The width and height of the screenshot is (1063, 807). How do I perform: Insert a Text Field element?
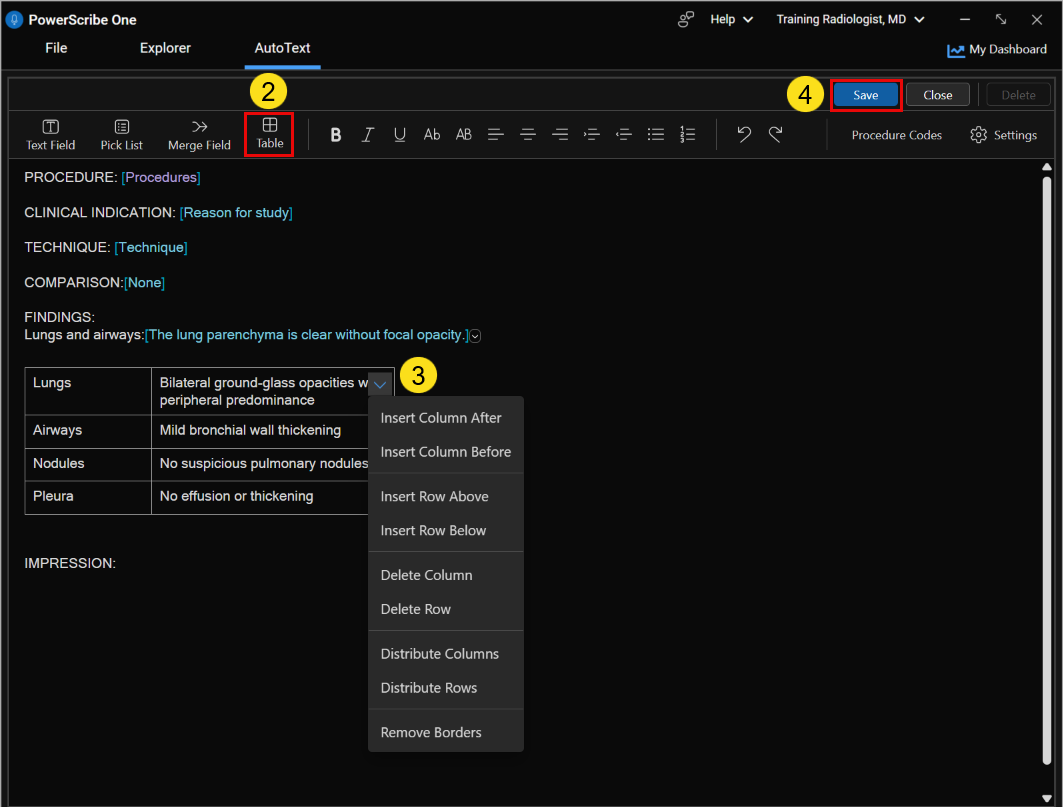pyautogui.click(x=50, y=135)
